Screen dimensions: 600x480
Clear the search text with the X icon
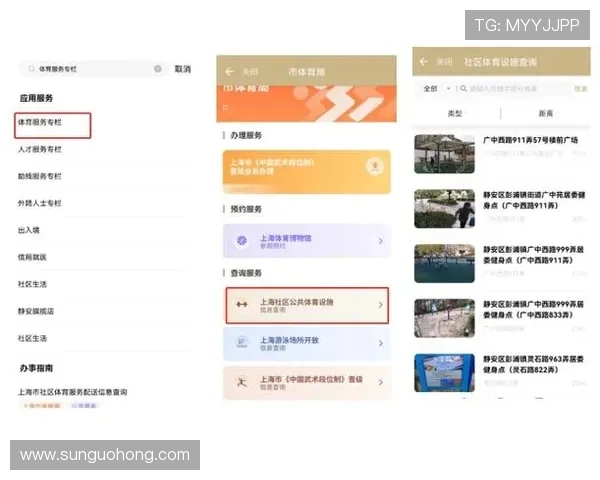tap(158, 69)
